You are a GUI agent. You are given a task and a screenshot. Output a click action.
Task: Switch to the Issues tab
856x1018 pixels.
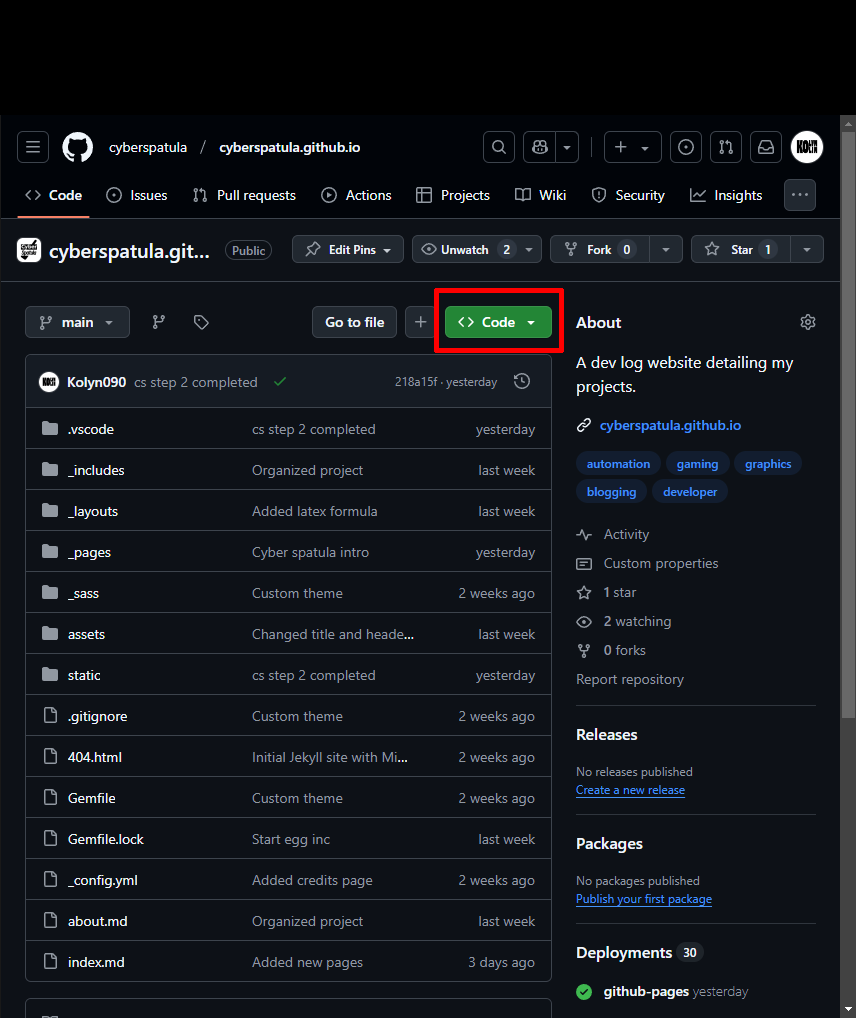pyautogui.click(x=137, y=195)
